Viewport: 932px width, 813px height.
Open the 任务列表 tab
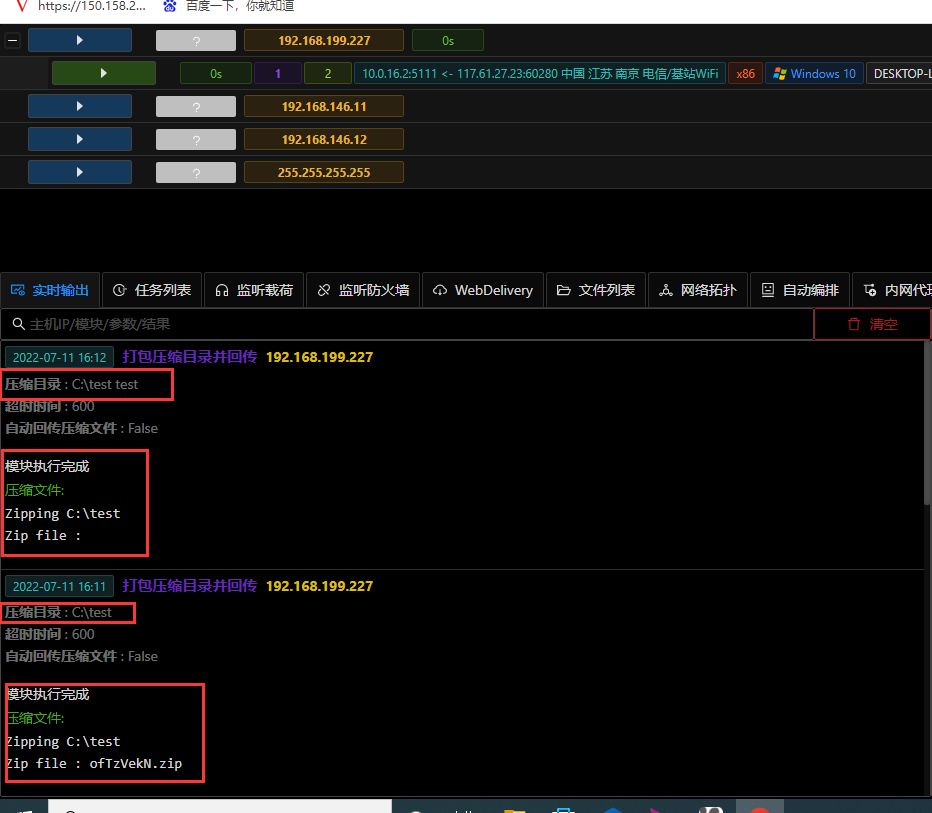152,290
